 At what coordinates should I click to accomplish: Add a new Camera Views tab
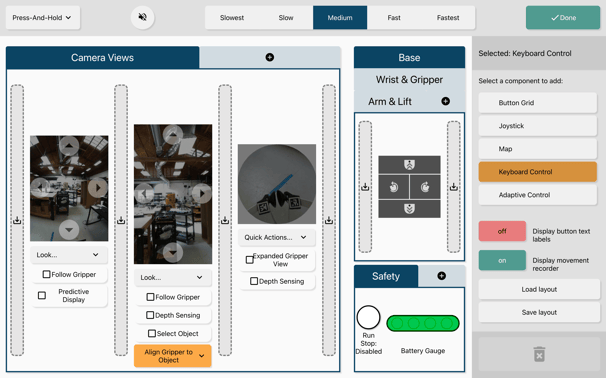(x=270, y=57)
